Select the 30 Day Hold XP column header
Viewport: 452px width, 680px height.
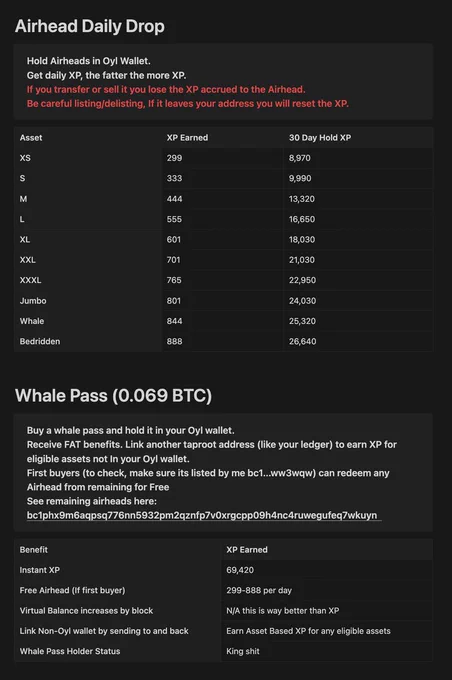tap(320, 137)
